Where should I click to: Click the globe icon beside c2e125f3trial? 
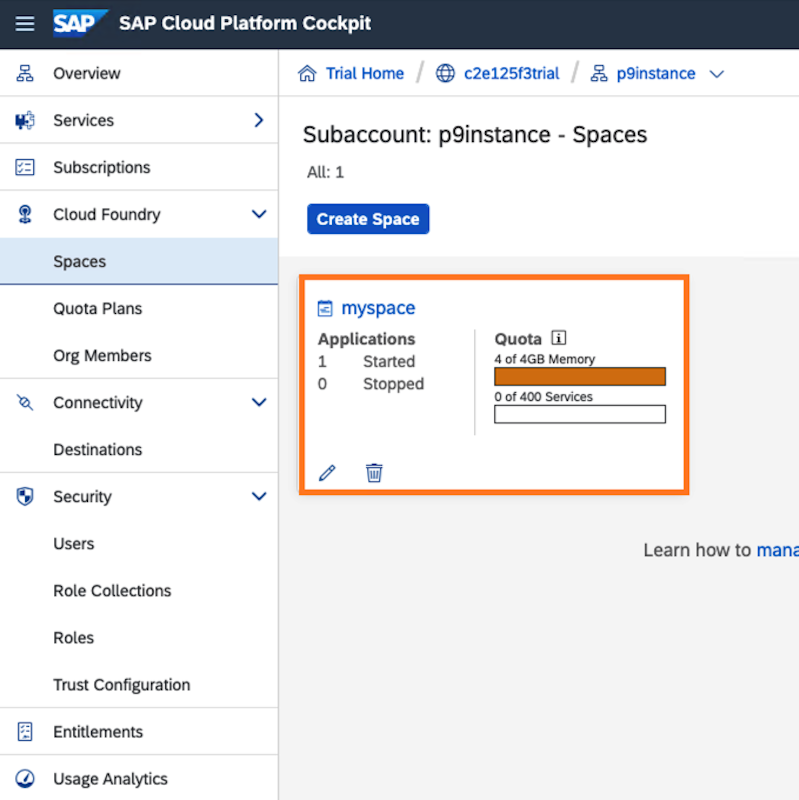(x=445, y=74)
